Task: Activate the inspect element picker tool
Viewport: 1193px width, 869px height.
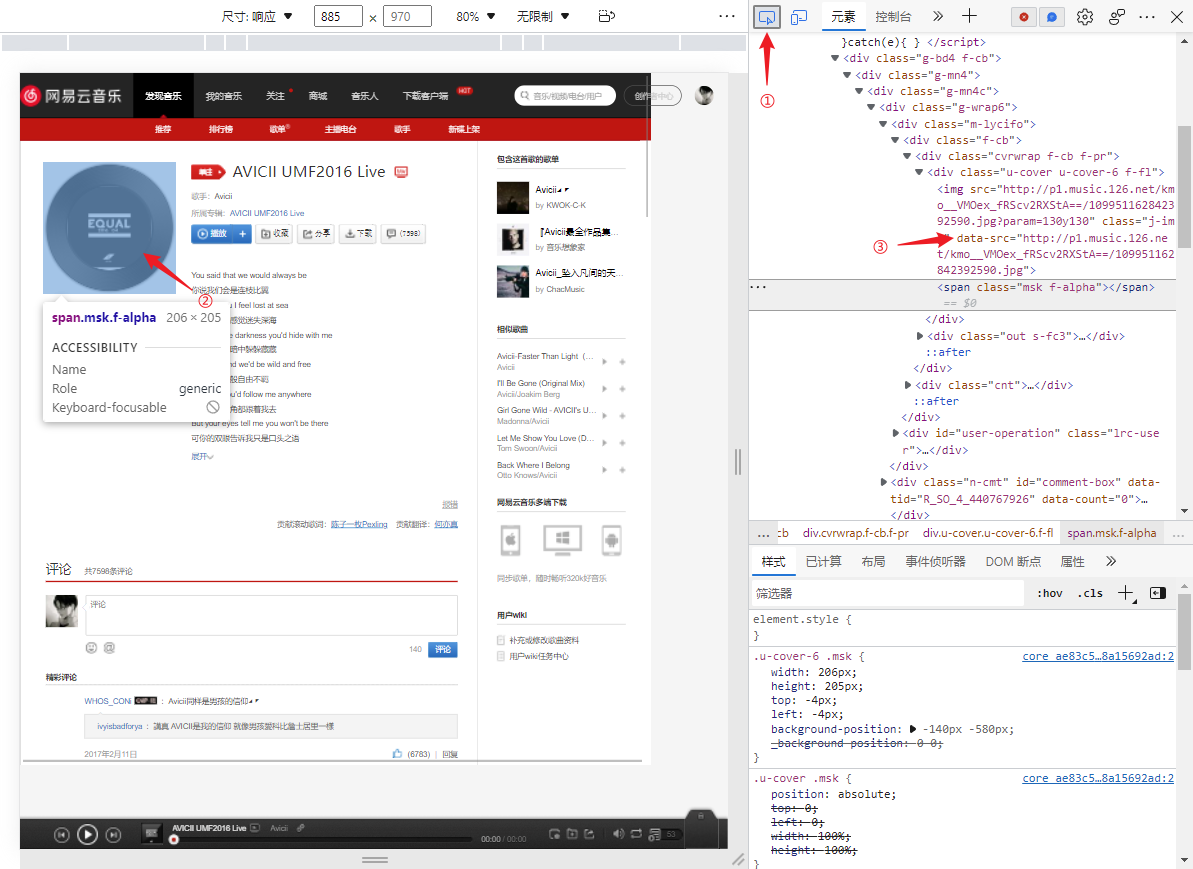Action: coord(767,17)
